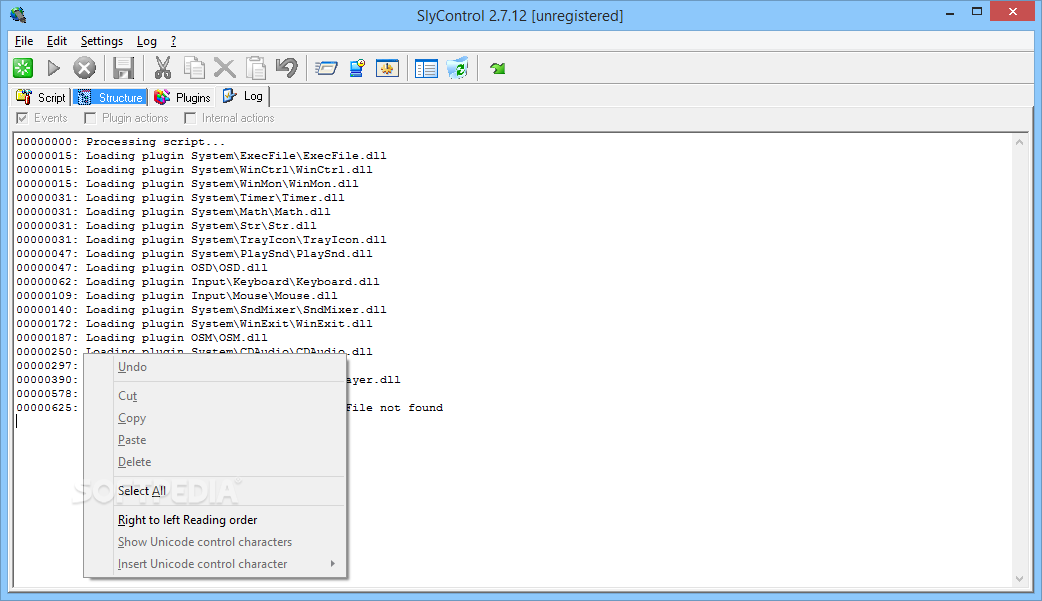Click the SlyControl app icon in title bar
The image size is (1042, 601).
(18, 15)
